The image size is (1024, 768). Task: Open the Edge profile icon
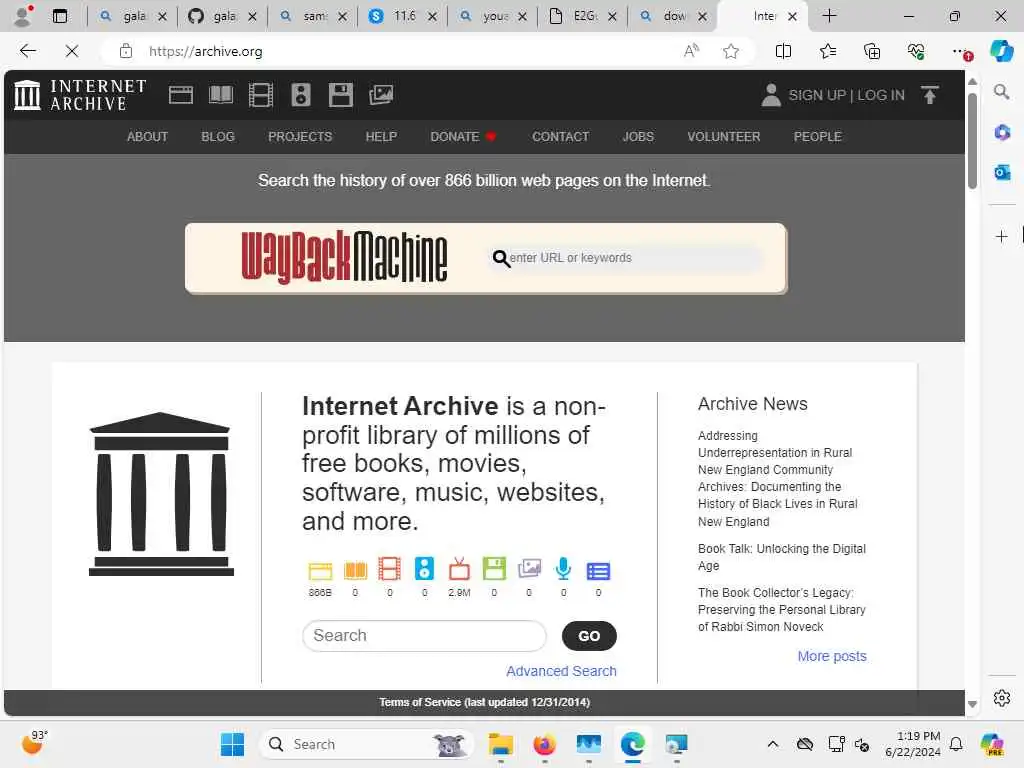pos(23,16)
